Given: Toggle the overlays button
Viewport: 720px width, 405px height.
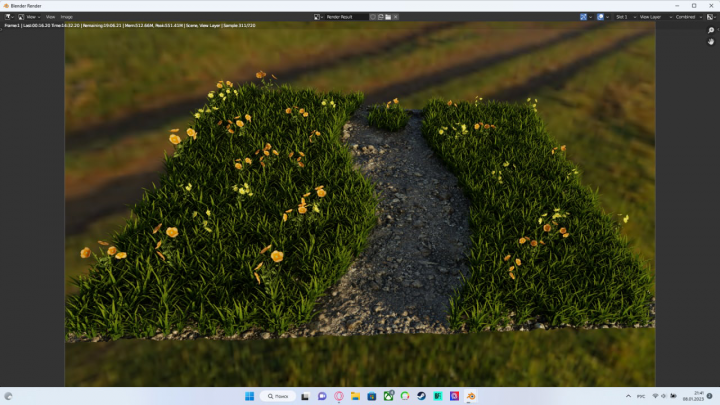Looking at the screenshot, I should pos(600,17).
